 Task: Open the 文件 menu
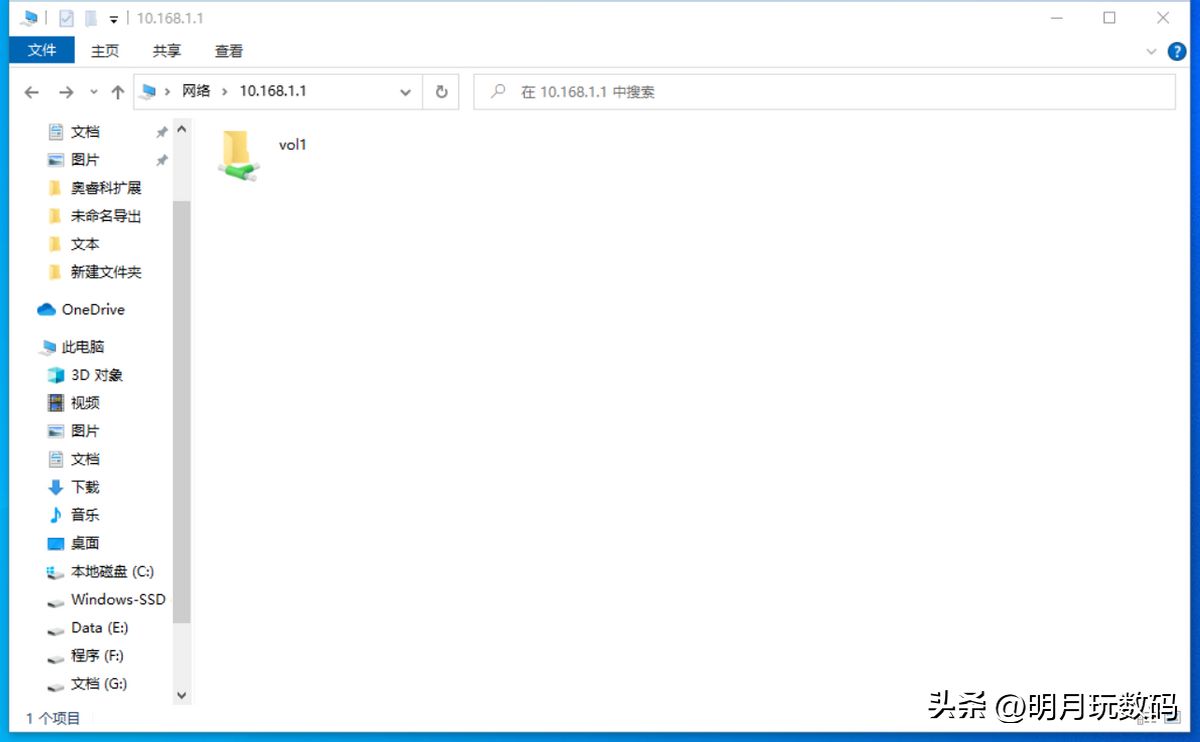click(41, 50)
